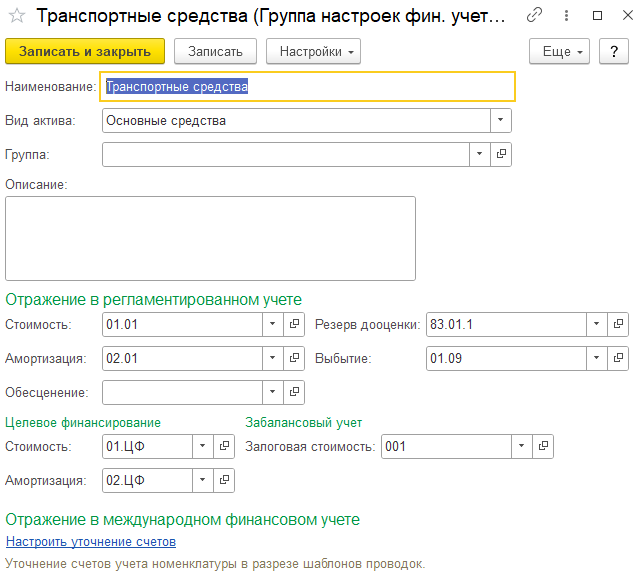Open Обесценение account icon
640x579 pixels.
(294, 392)
